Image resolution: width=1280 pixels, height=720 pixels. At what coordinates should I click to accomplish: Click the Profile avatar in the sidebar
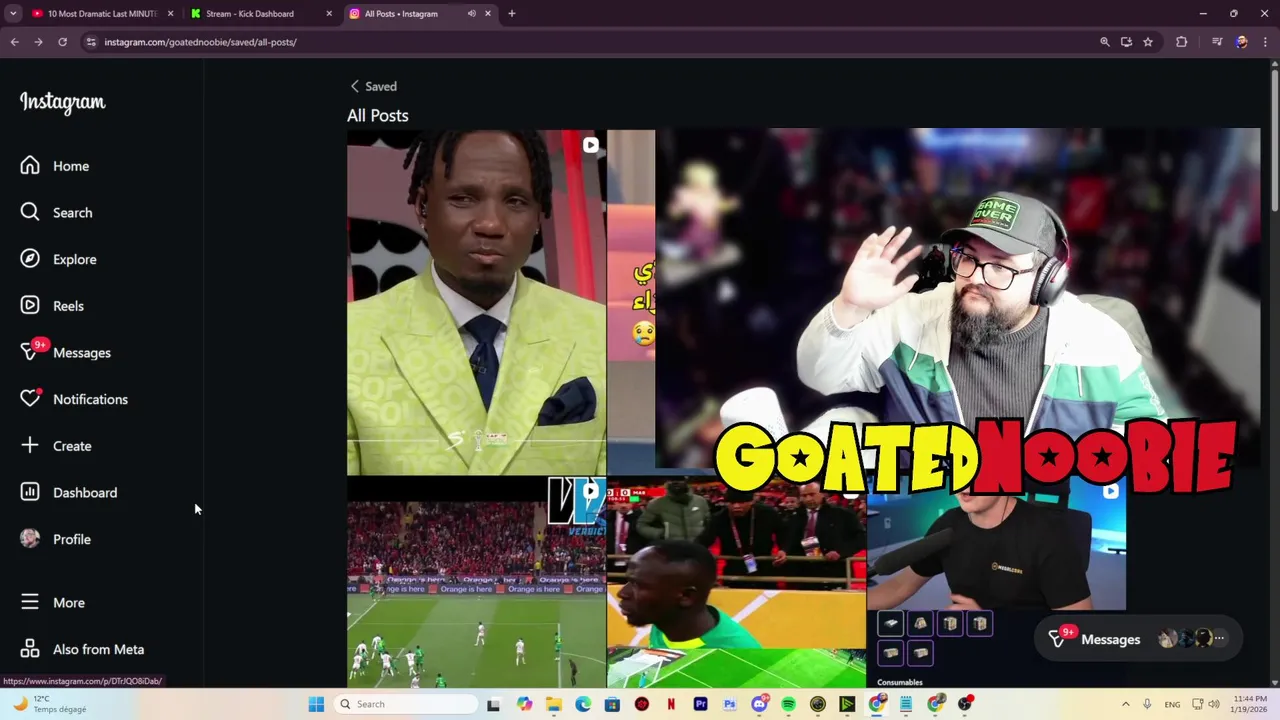pos(30,539)
